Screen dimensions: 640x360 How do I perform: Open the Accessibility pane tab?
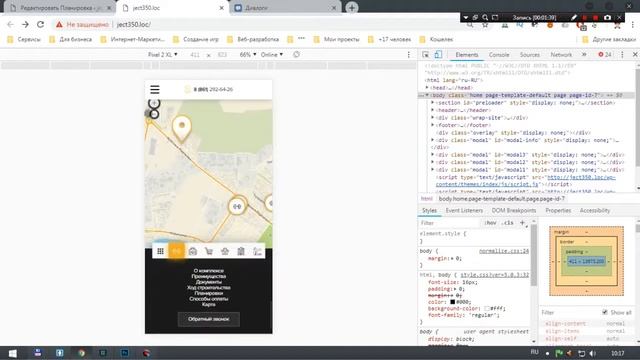[x=595, y=210]
